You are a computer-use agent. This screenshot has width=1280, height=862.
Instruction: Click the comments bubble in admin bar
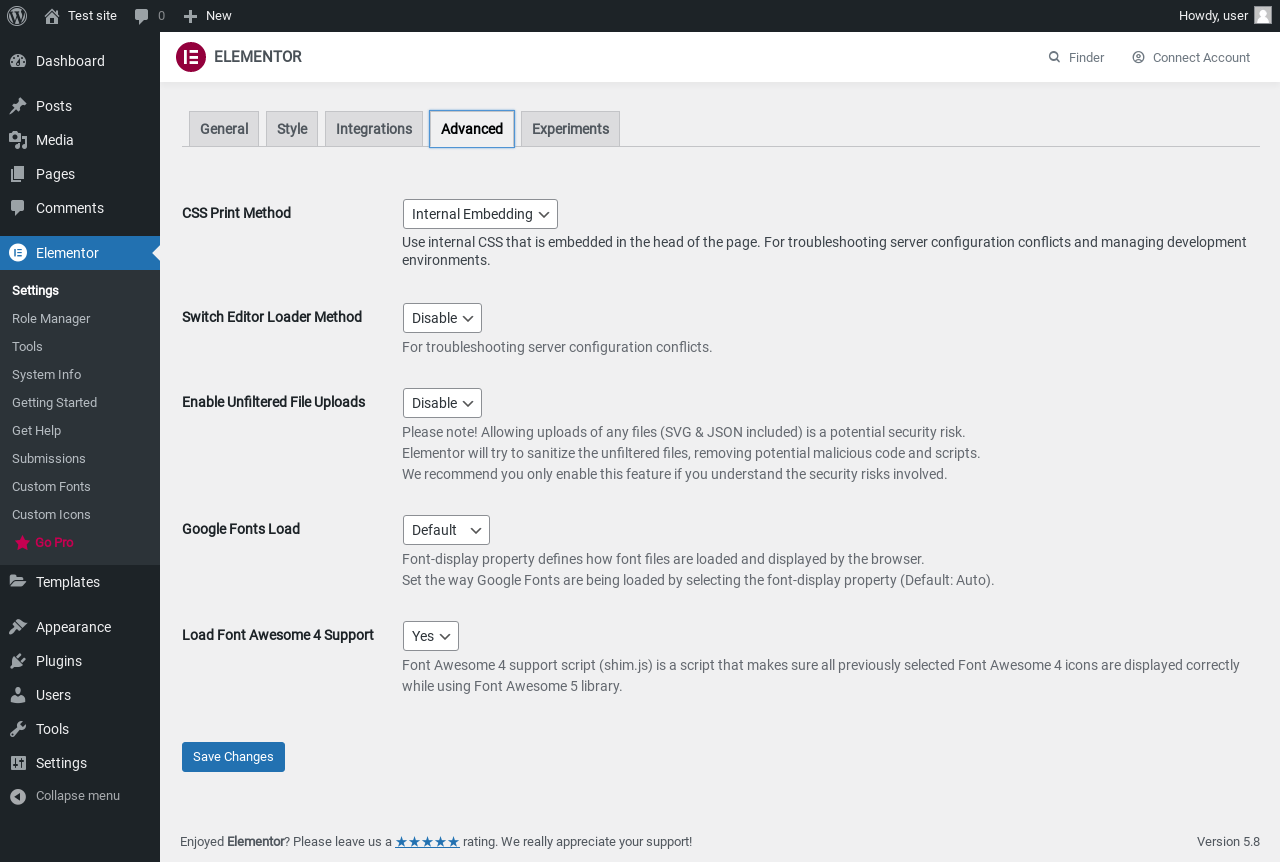point(142,16)
